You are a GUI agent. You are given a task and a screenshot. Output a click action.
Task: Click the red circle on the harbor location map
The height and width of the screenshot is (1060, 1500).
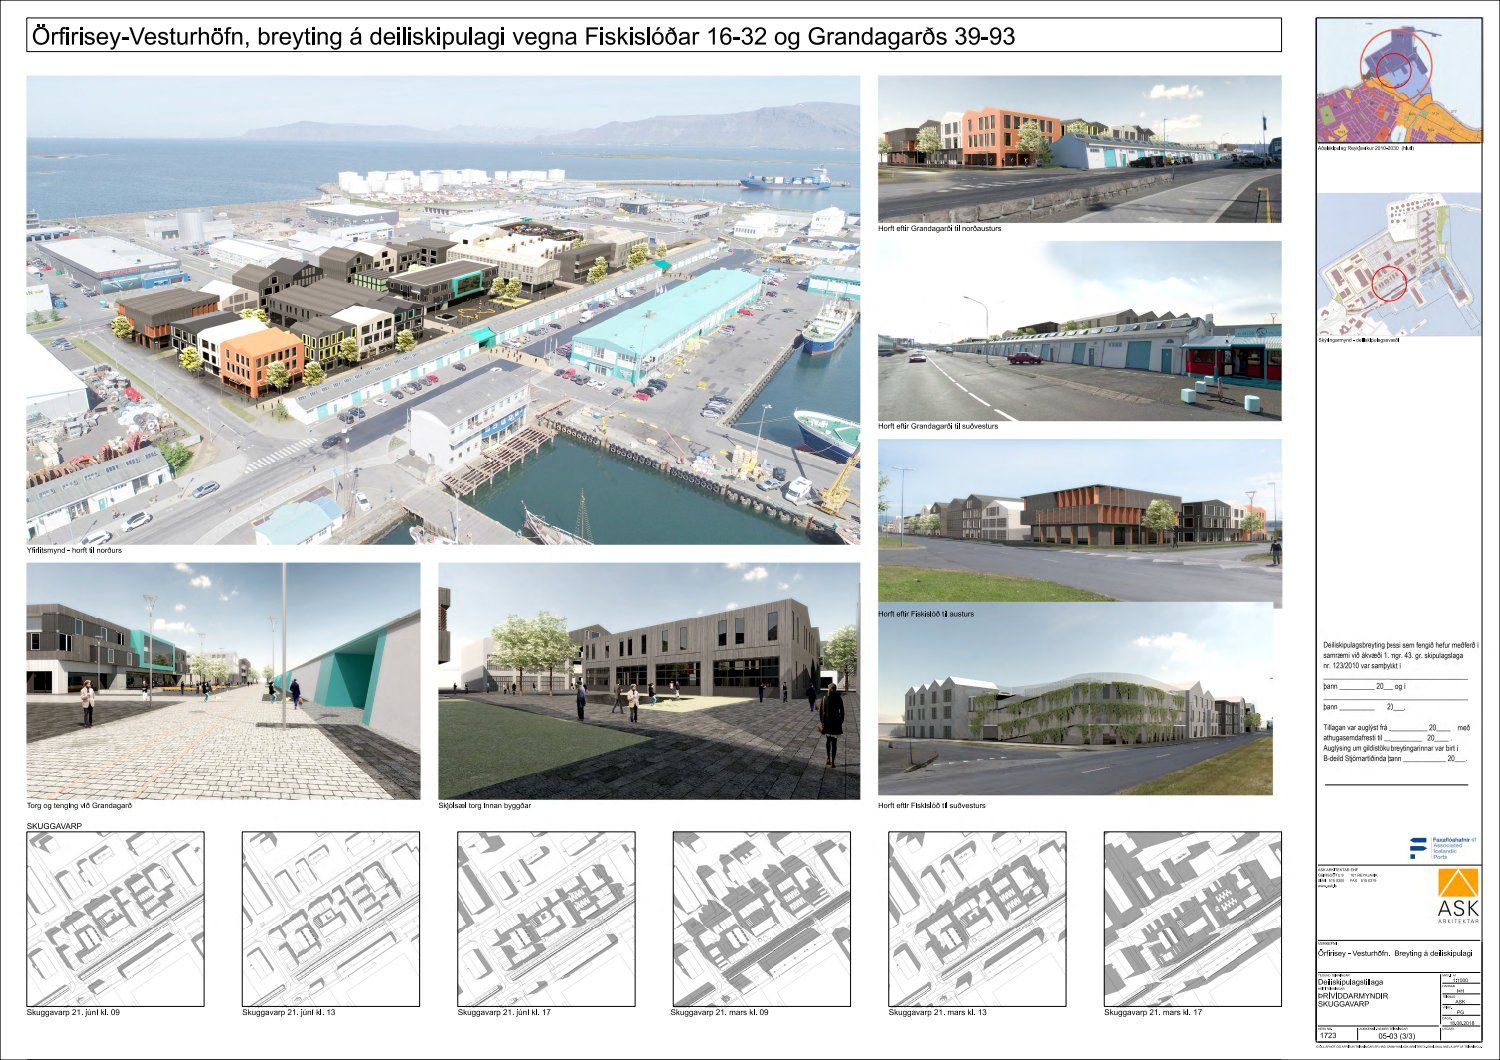point(1388,283)
